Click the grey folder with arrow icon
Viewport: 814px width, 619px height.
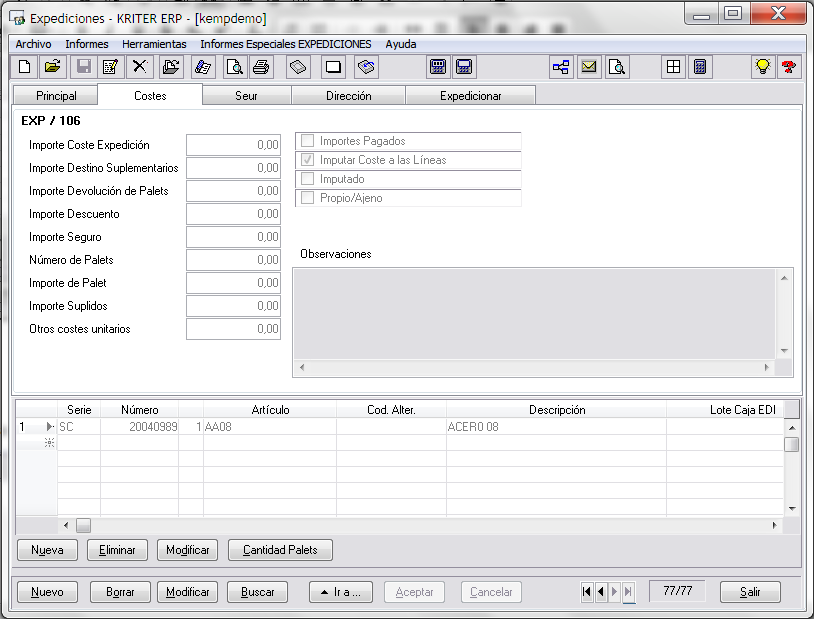(171, 67)
